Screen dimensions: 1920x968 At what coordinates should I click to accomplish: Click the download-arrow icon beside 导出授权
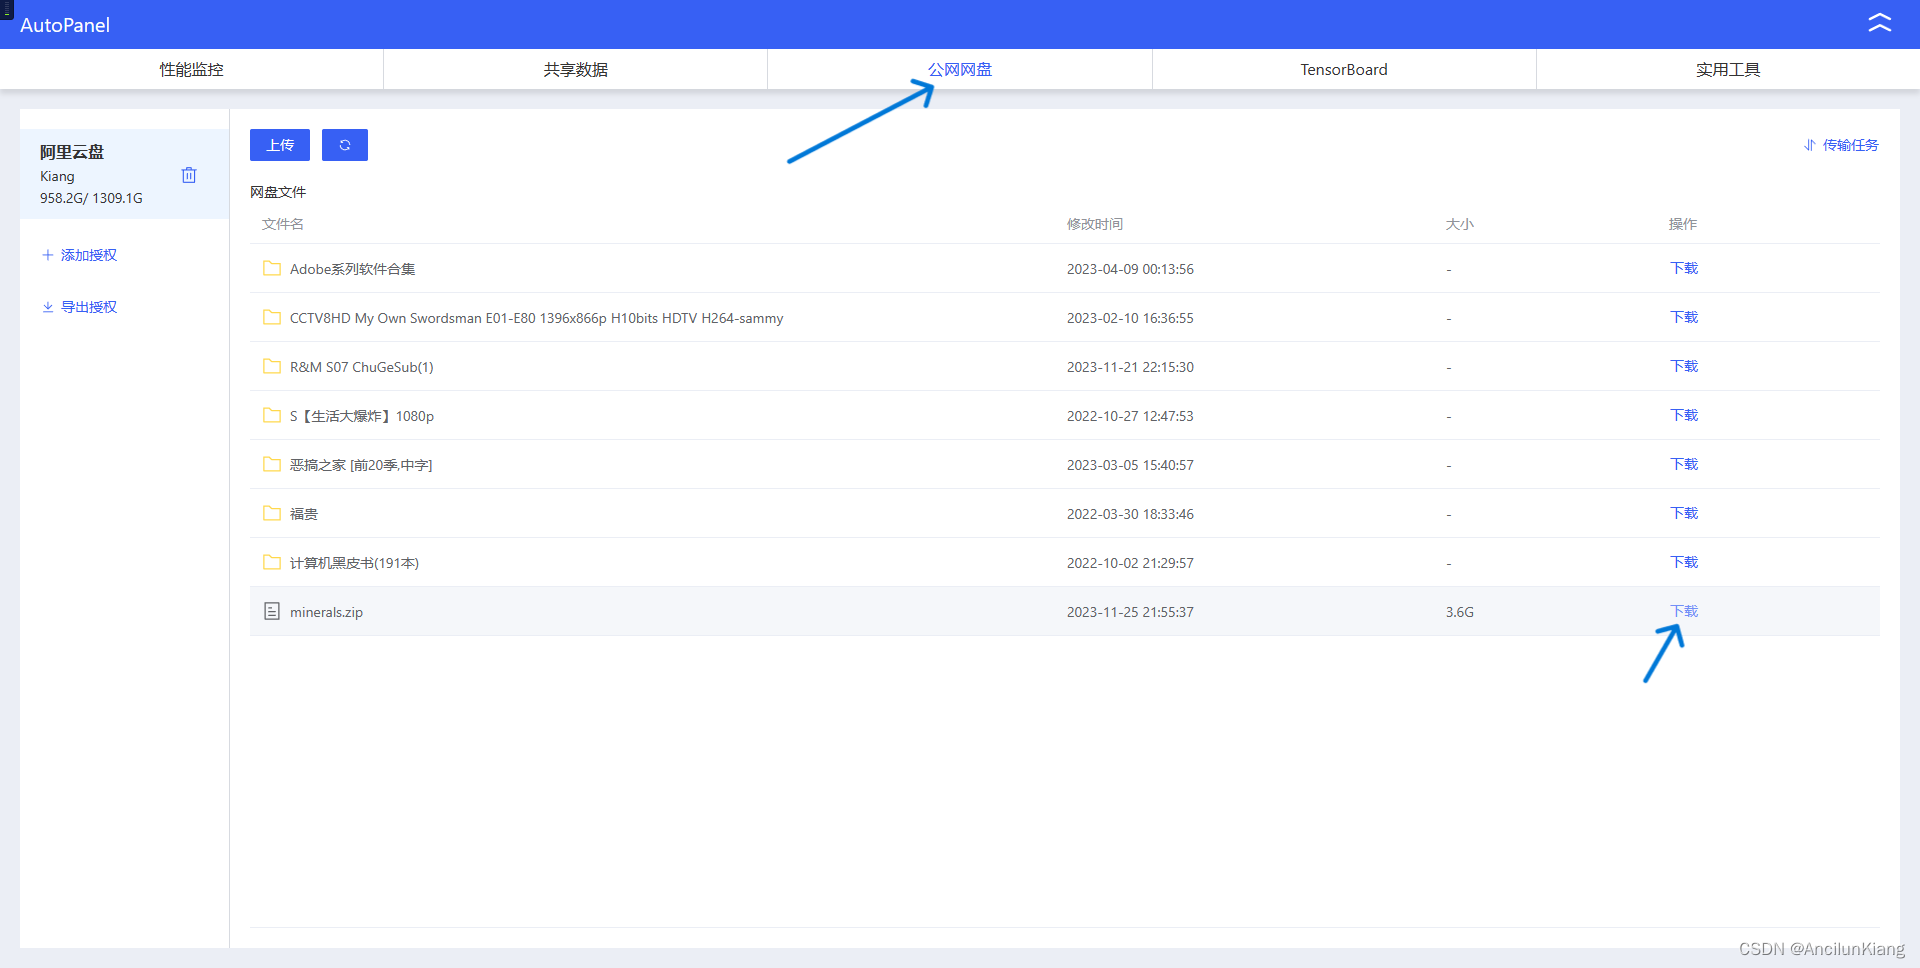(x=47, y=307)
